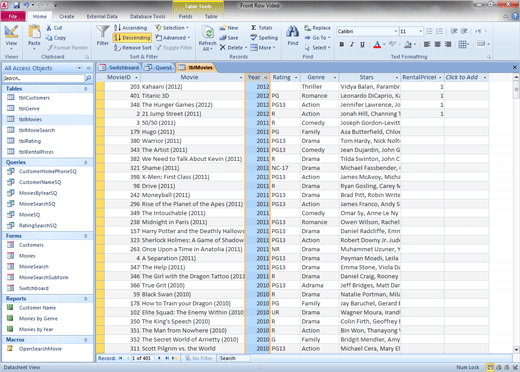The height and width of the screenshot is (372, 520).
Task: Click the record navigator Search box
Action: click(x=234, y=358)
